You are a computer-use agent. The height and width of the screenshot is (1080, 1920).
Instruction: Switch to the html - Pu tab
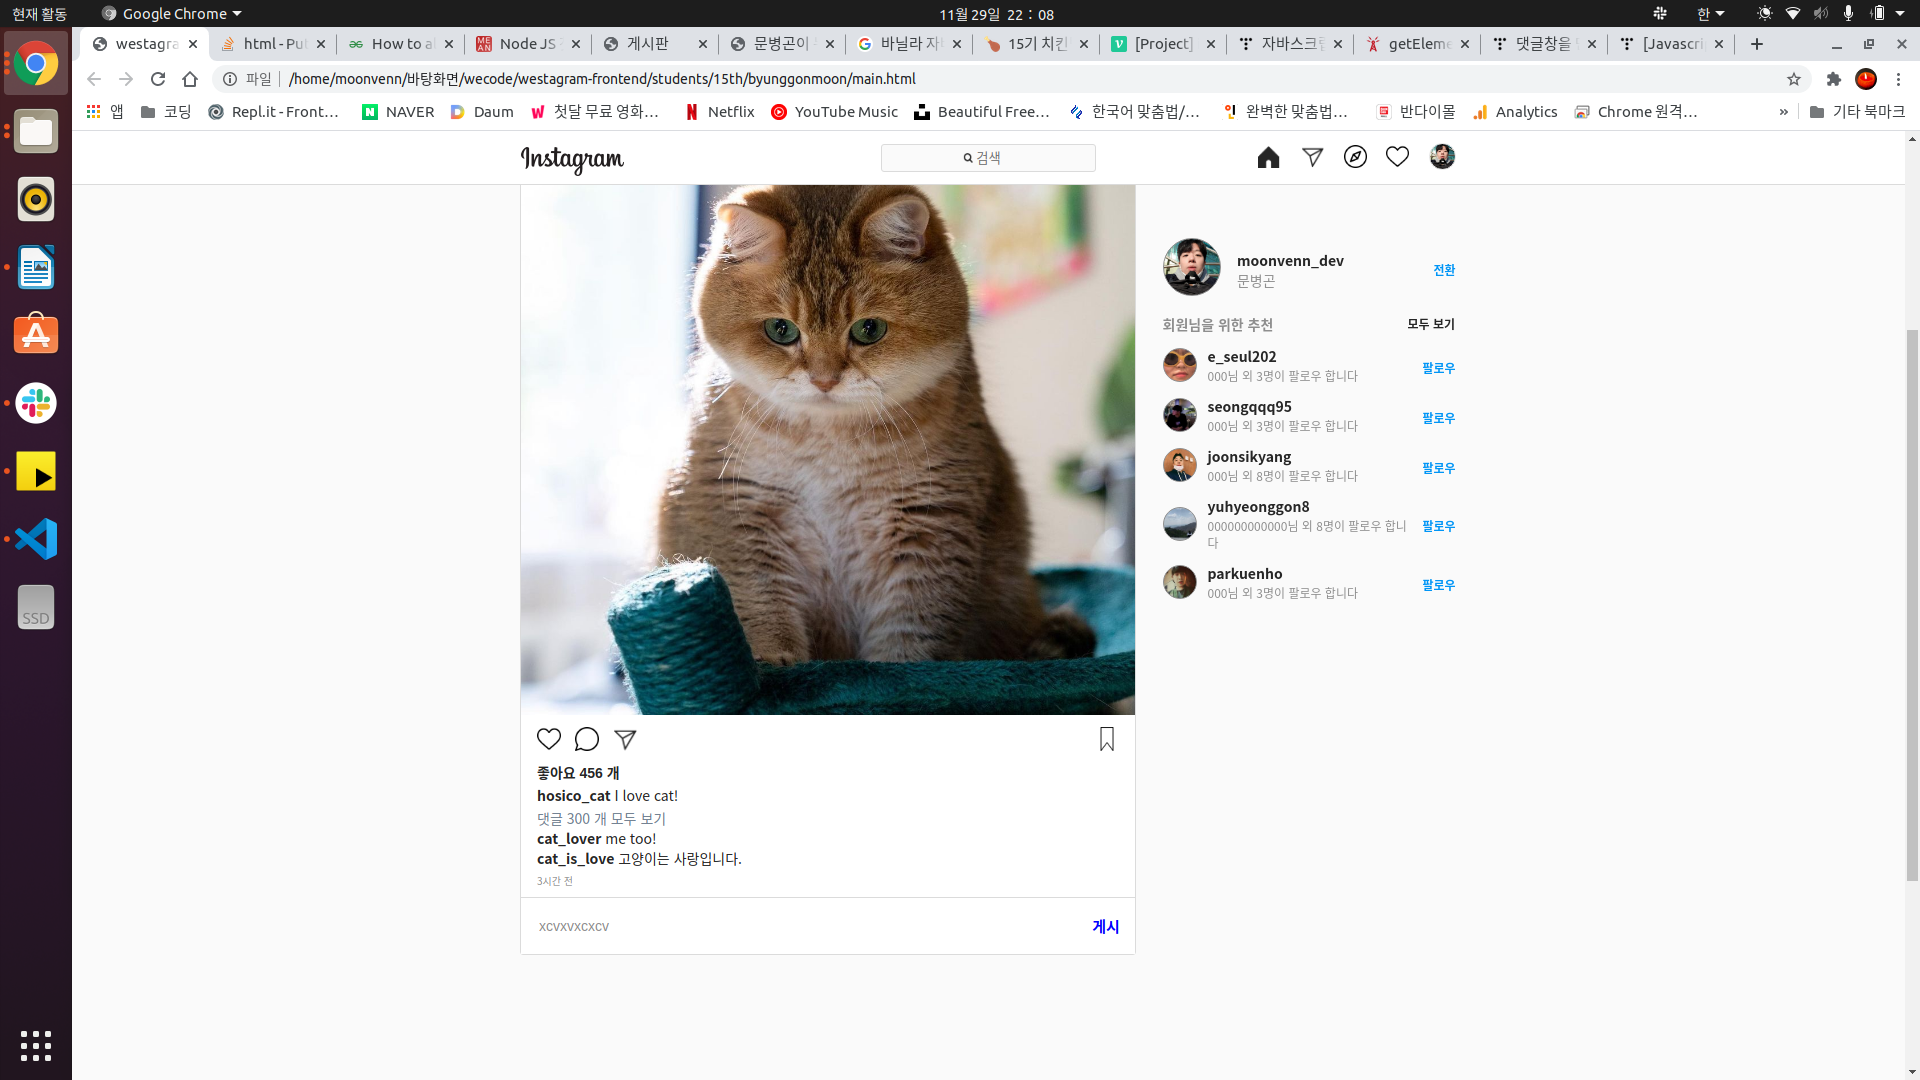coord(272,44)
